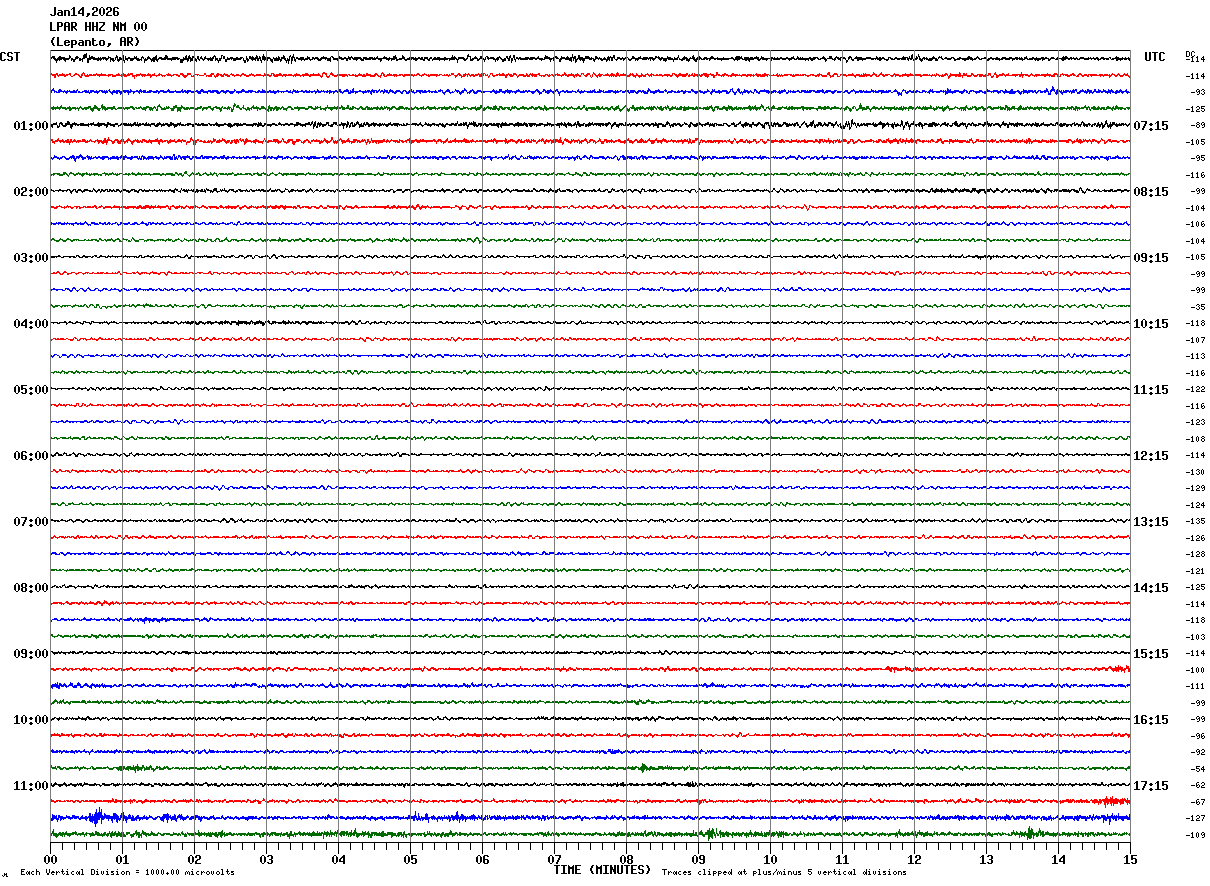Click the 09:15 UTC time label
This screenshot has height=886, width=1210.
tap(1151, 258)
